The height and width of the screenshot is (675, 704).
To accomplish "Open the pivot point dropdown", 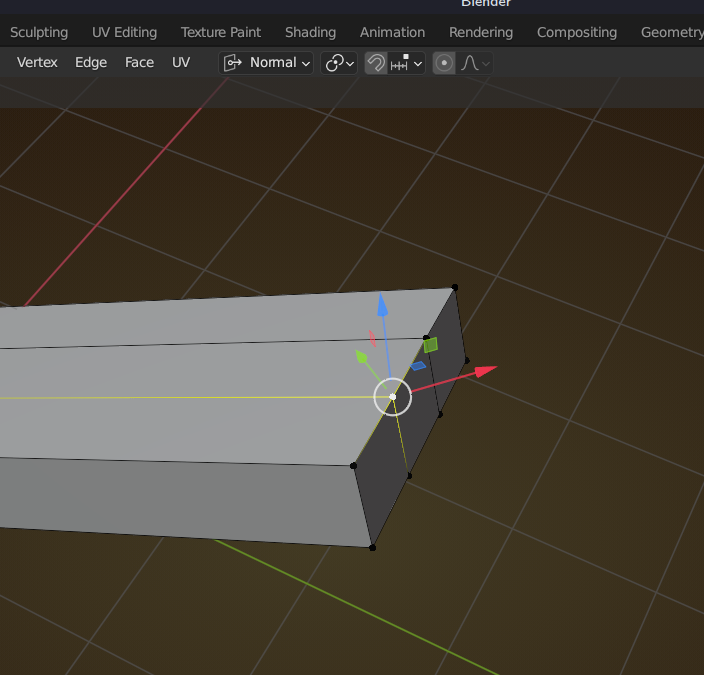I will [x=339, y=63].
